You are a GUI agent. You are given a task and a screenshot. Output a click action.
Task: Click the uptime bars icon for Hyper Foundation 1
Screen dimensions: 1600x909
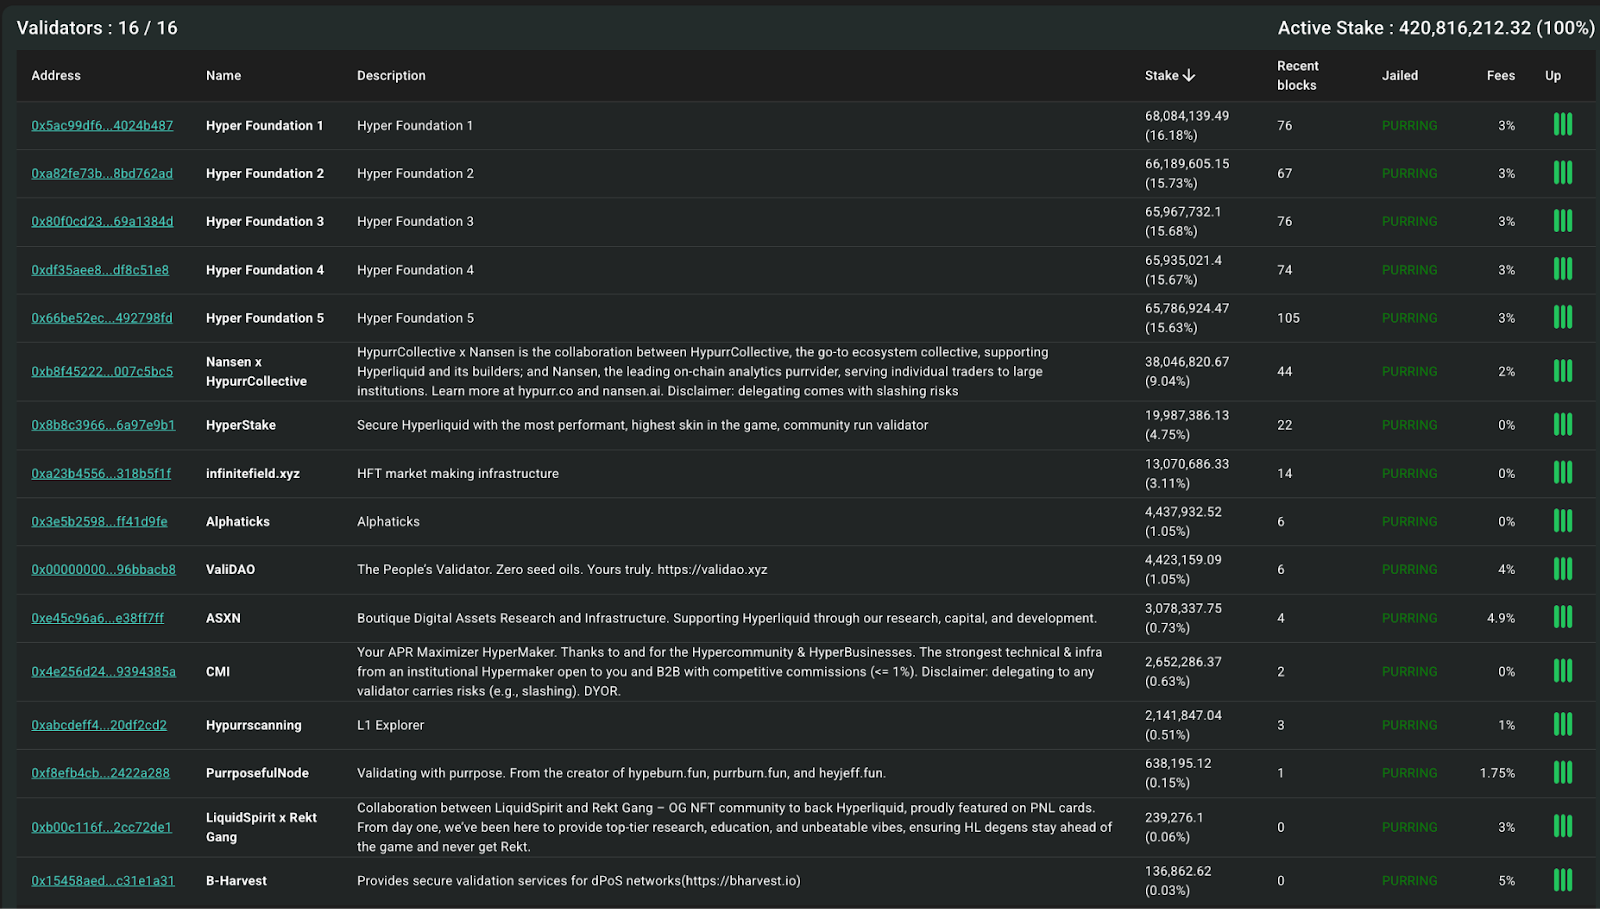[1562, 125]
